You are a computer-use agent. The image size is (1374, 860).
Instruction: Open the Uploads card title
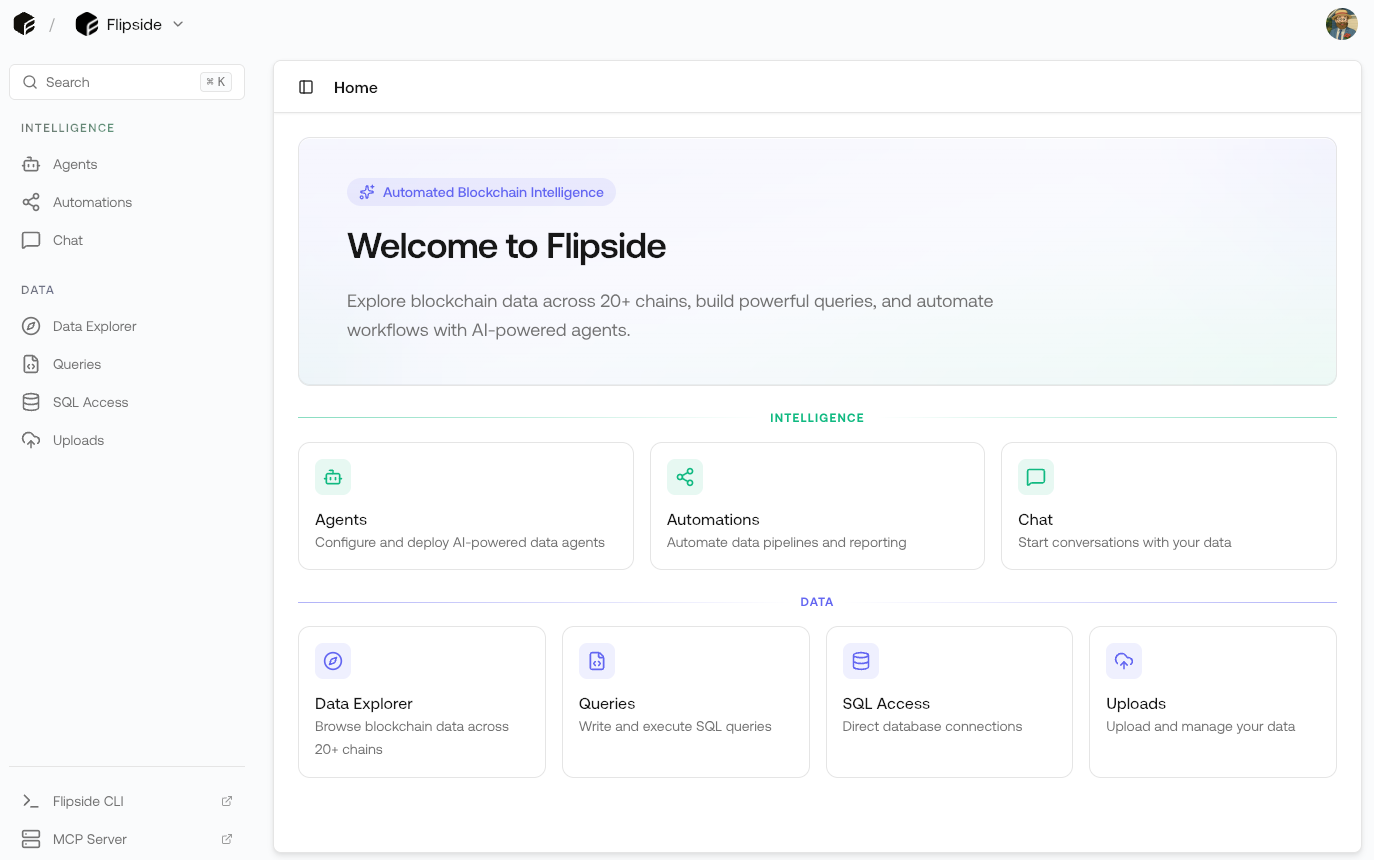(1136, 704)
